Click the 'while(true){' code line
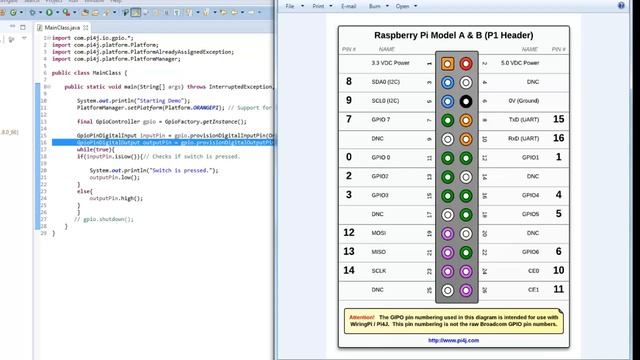 [96, 149]
